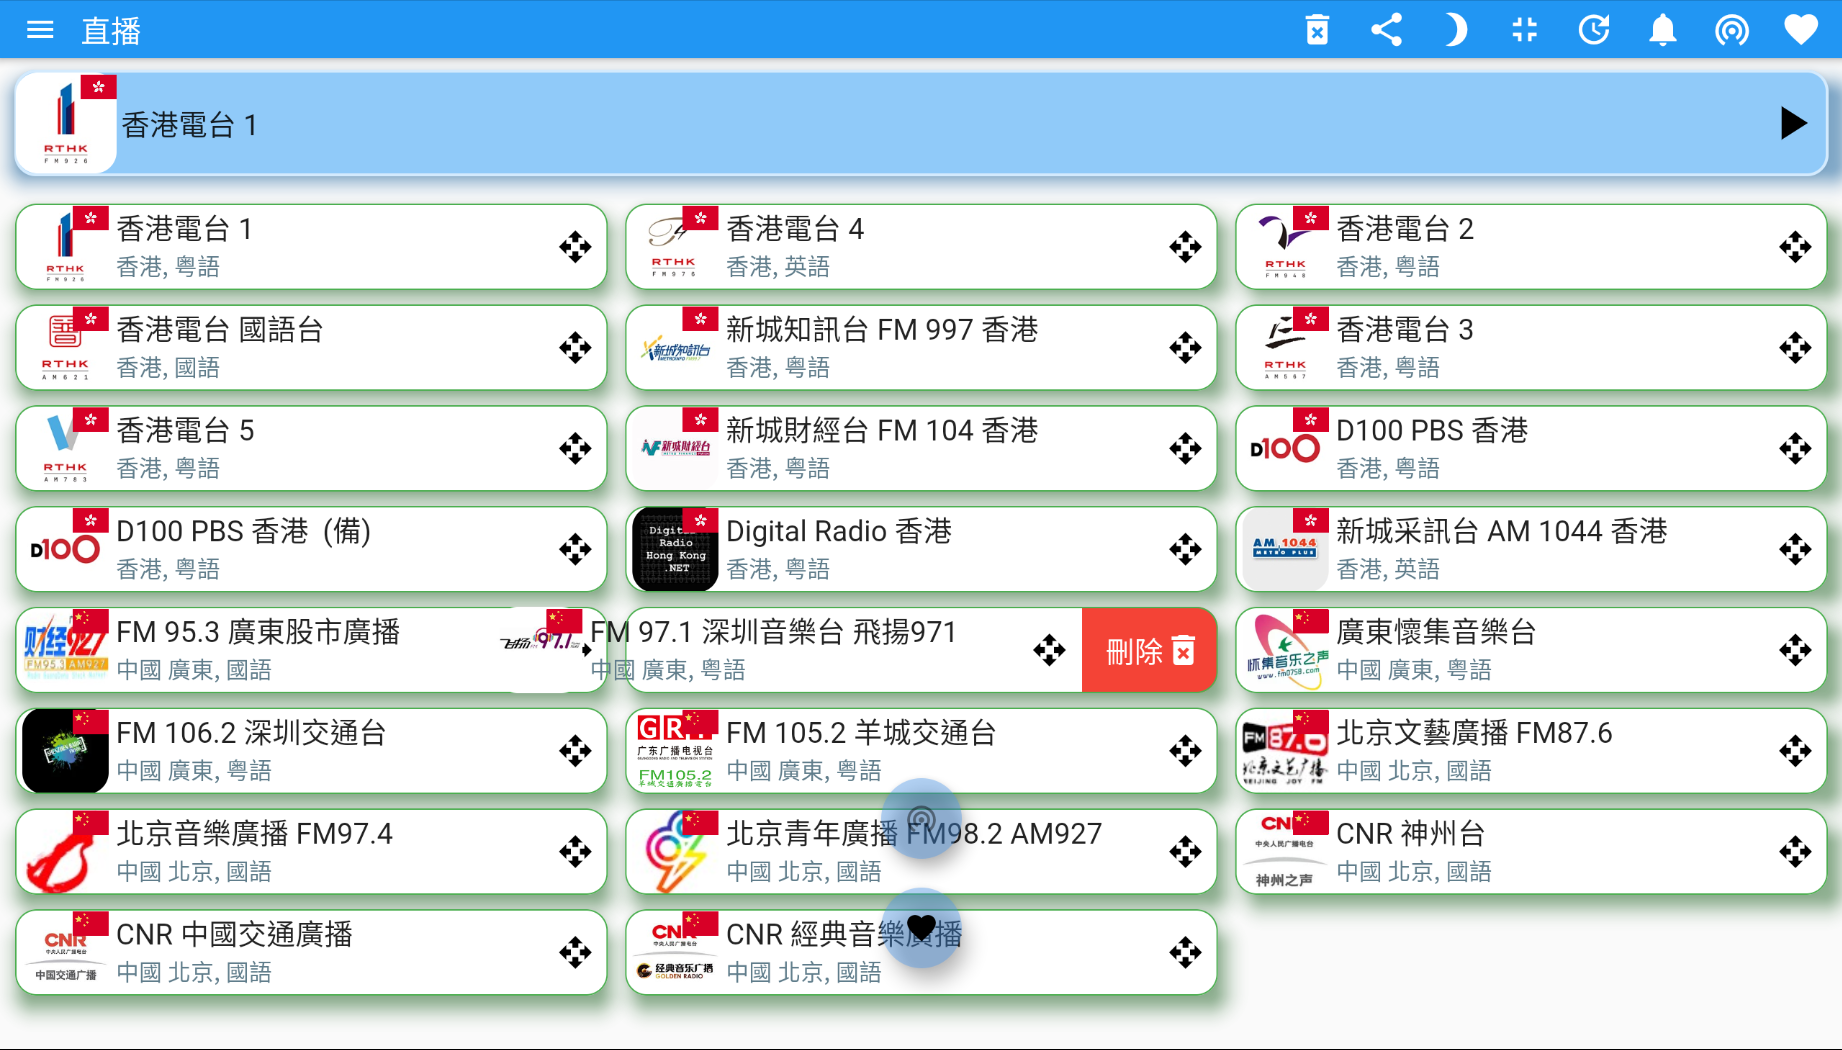
Task: Click move handle for FM 105.2 羊城交通台
Action: (1185, 751)
